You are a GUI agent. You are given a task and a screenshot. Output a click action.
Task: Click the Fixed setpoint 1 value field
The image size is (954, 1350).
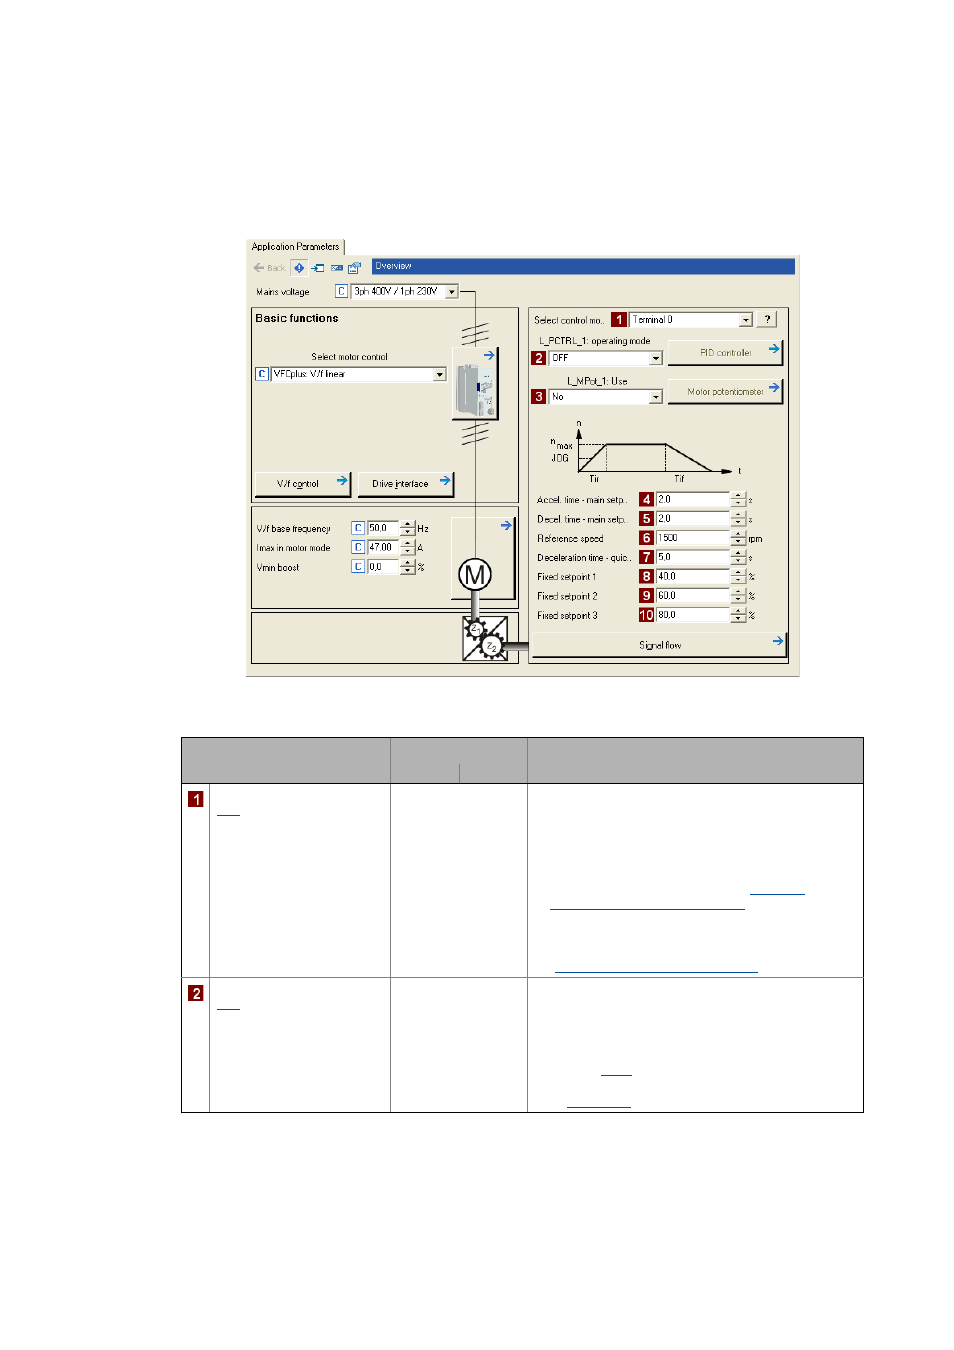pos(693,576)
